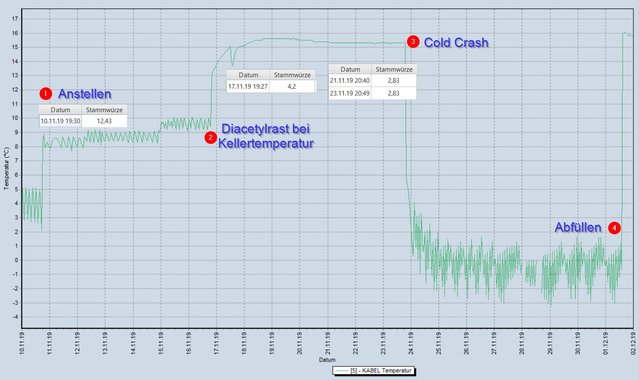Click the "Temperatur (°C)" y-axis title
639x380 pixels.
[6, 168]
